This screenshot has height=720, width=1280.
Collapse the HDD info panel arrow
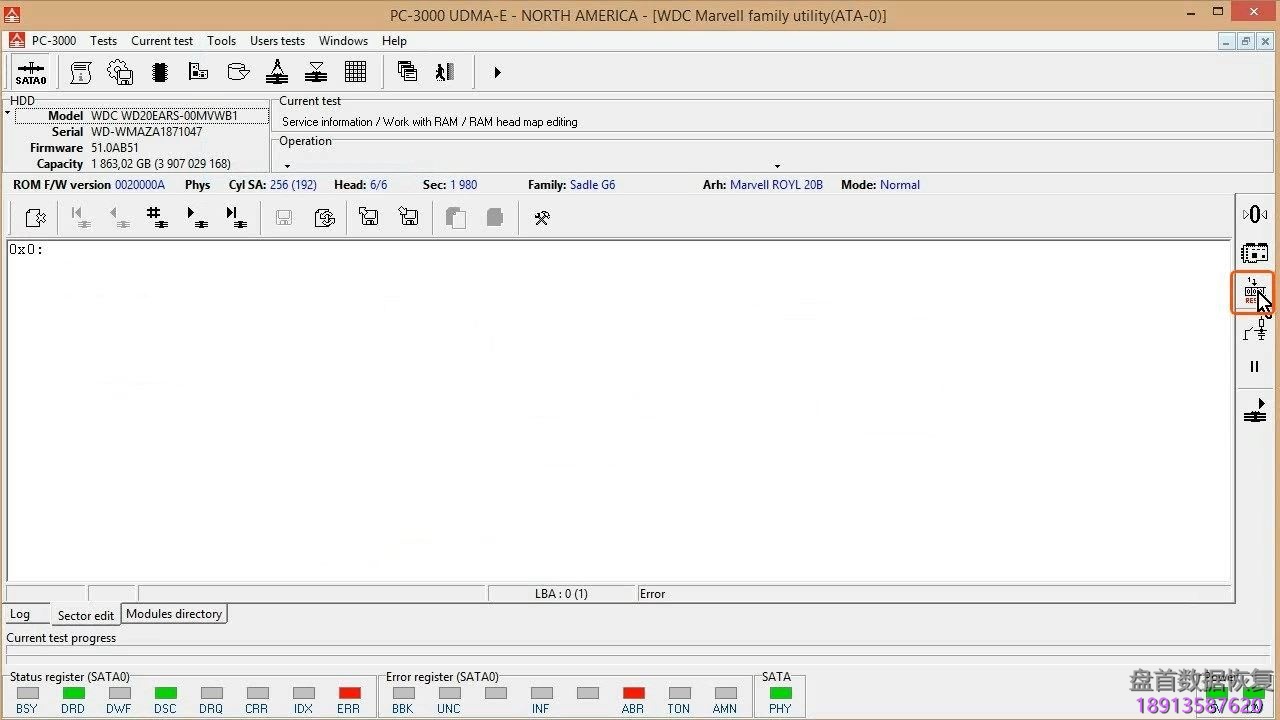8,113
